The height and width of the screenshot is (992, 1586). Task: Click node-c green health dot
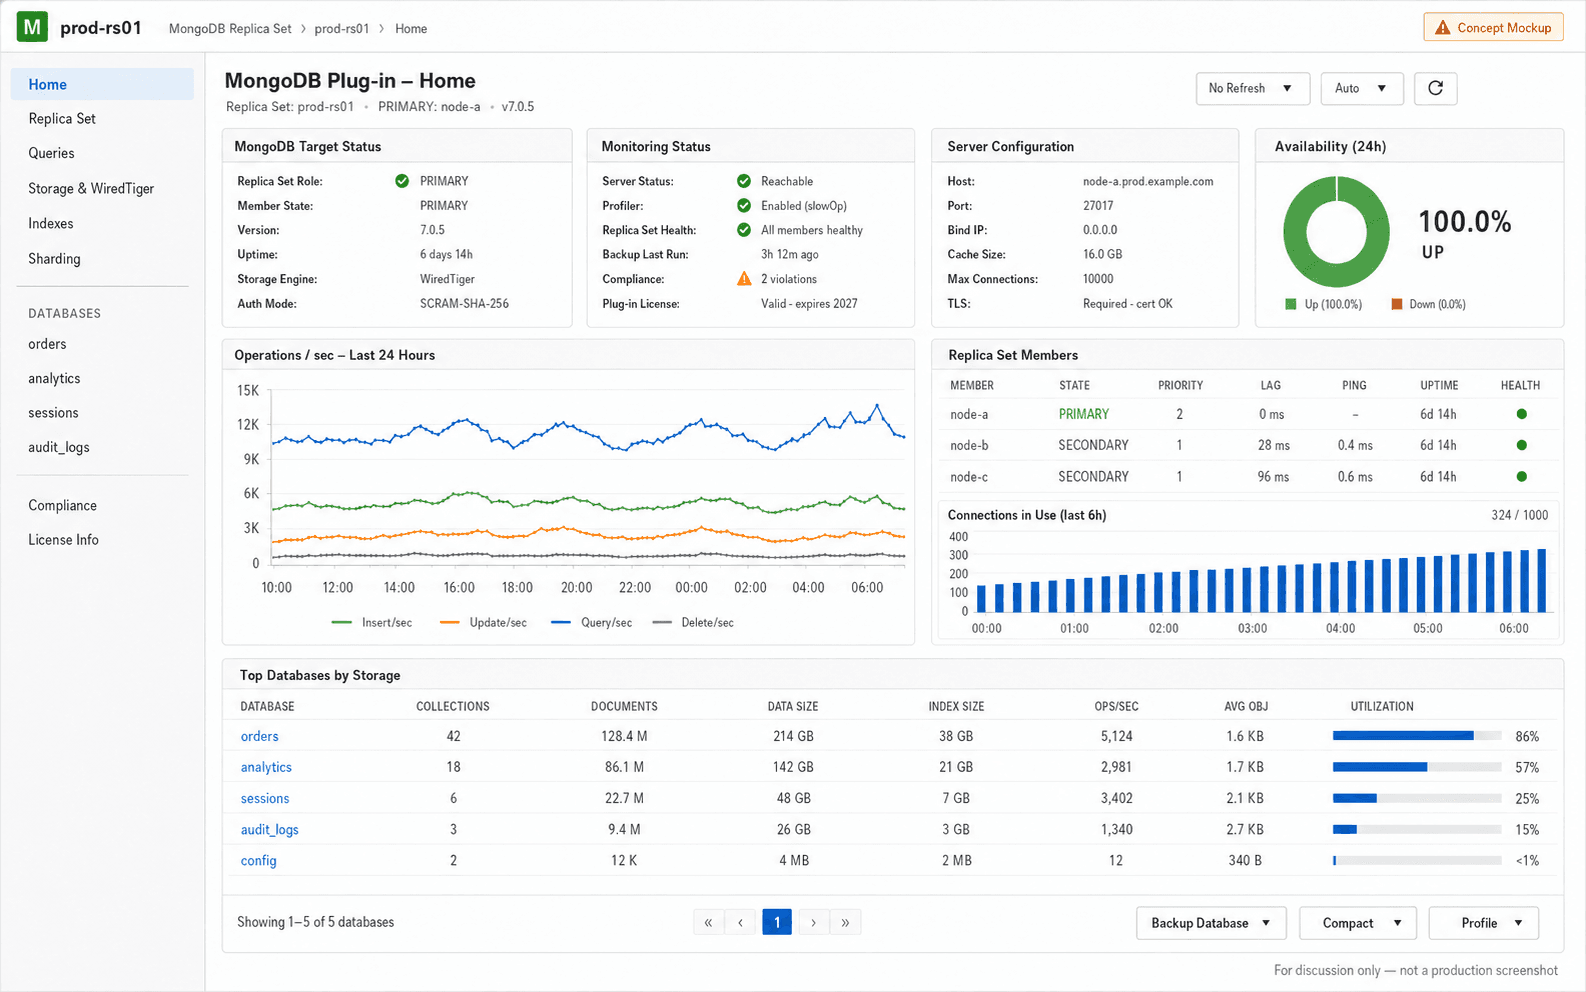tap(1521, 477)
